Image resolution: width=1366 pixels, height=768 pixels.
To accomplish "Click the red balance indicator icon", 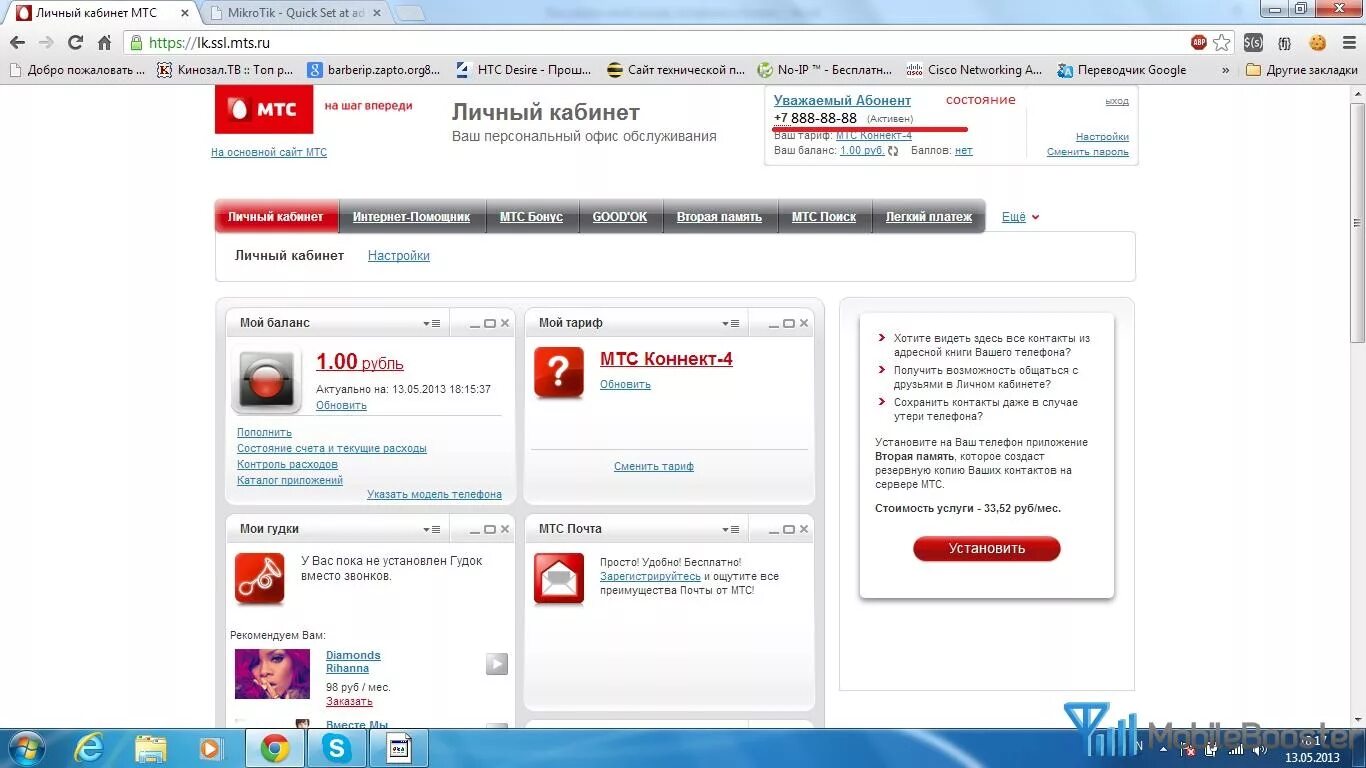I will [266, 380].
